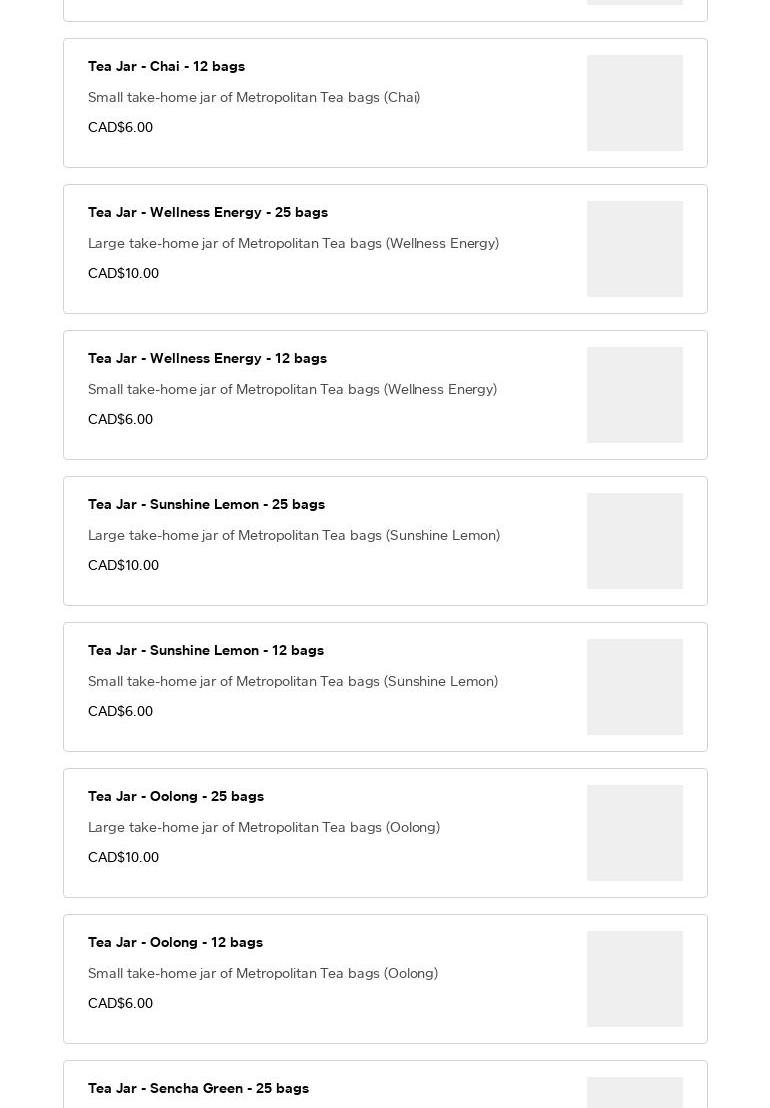Click the Sunshine Lemon 12 bags image placeholder
Viewport: 770px width, 1108px height.
[x=635, y=687]
